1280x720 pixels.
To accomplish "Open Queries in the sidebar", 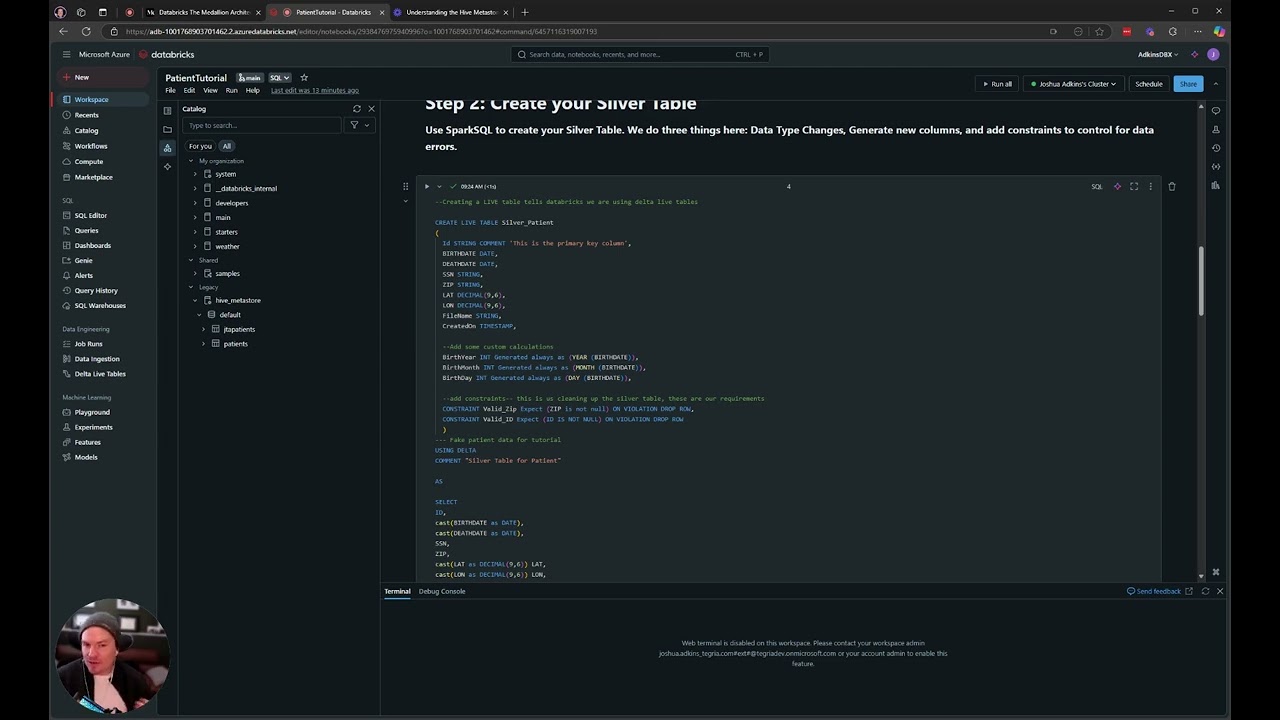I will point(86,230).
